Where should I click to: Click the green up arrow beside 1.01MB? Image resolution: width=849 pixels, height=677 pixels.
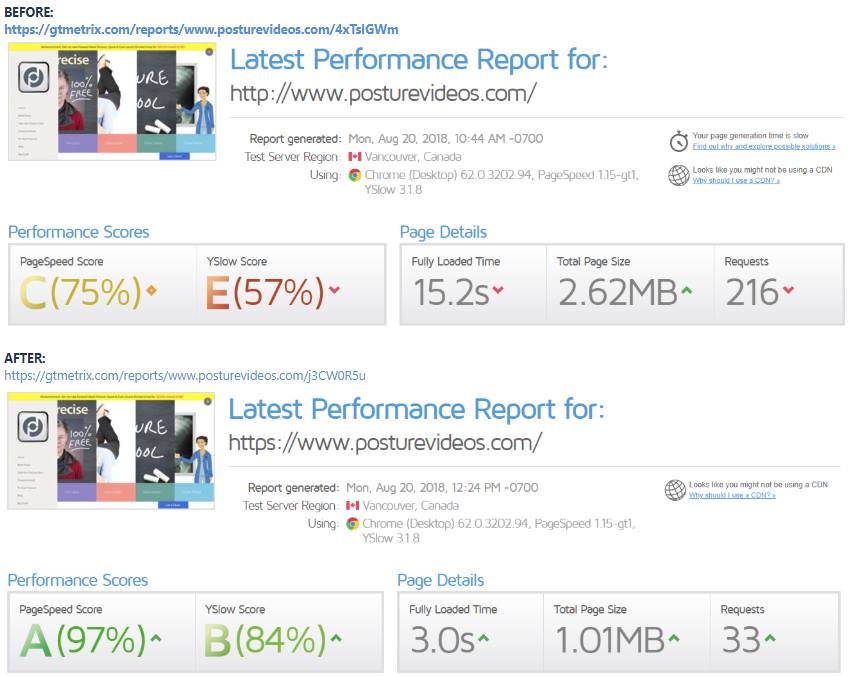pos(673,638)
